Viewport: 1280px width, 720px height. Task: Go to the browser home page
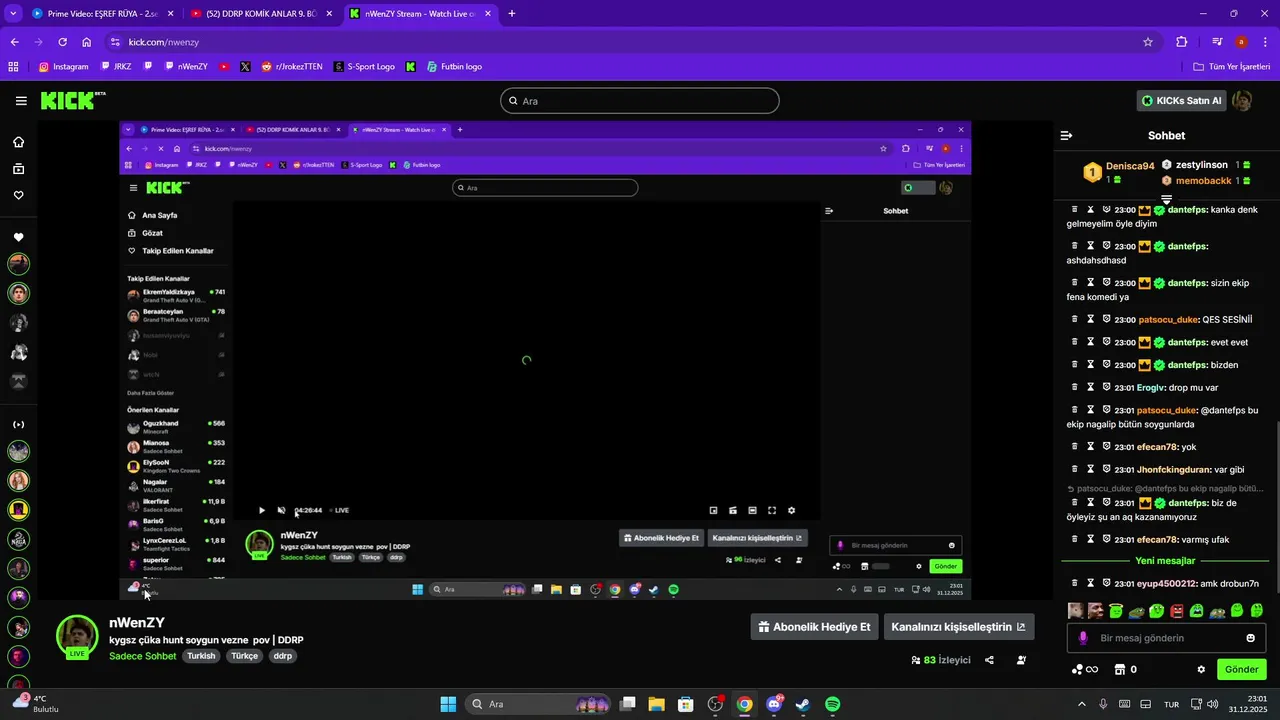[87, 42]
